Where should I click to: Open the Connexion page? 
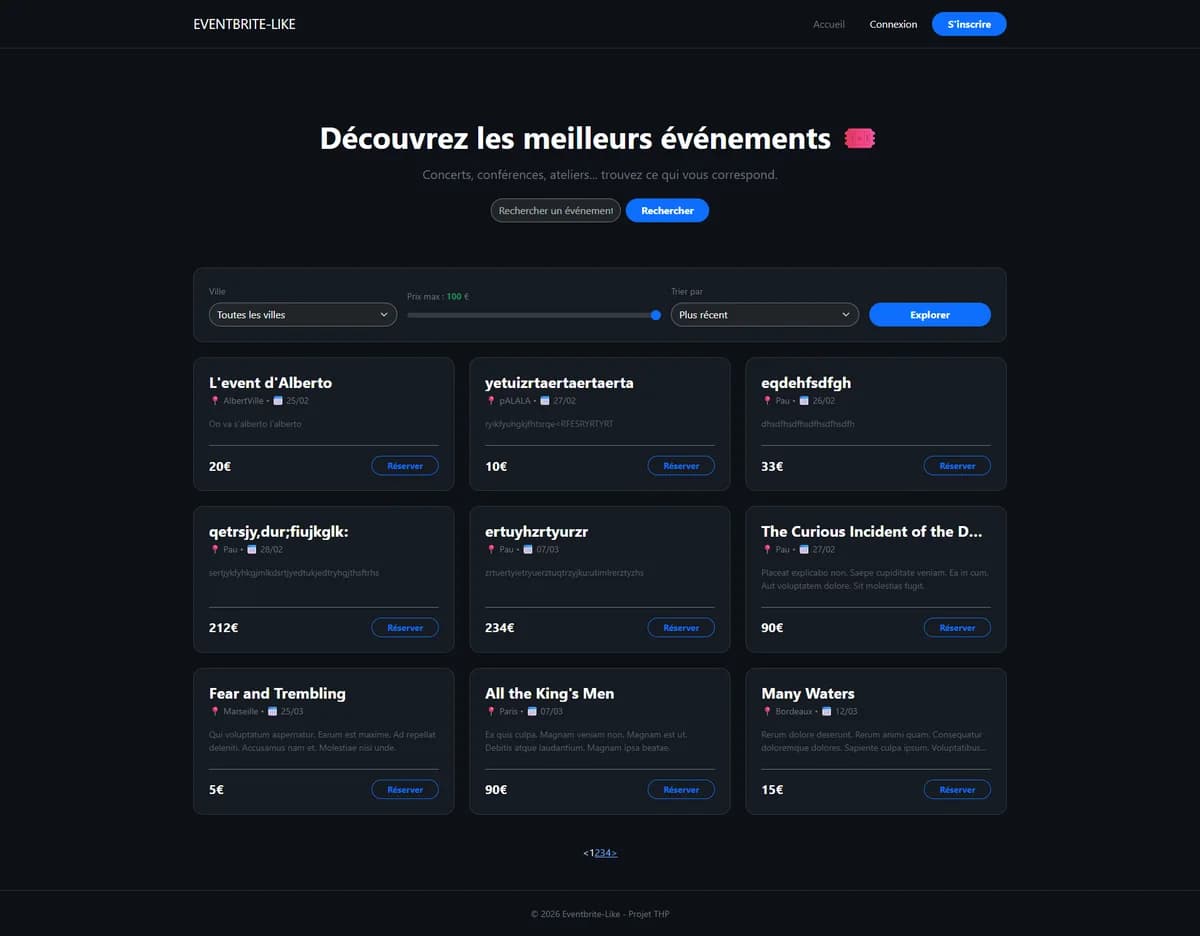tap(893, 24)
